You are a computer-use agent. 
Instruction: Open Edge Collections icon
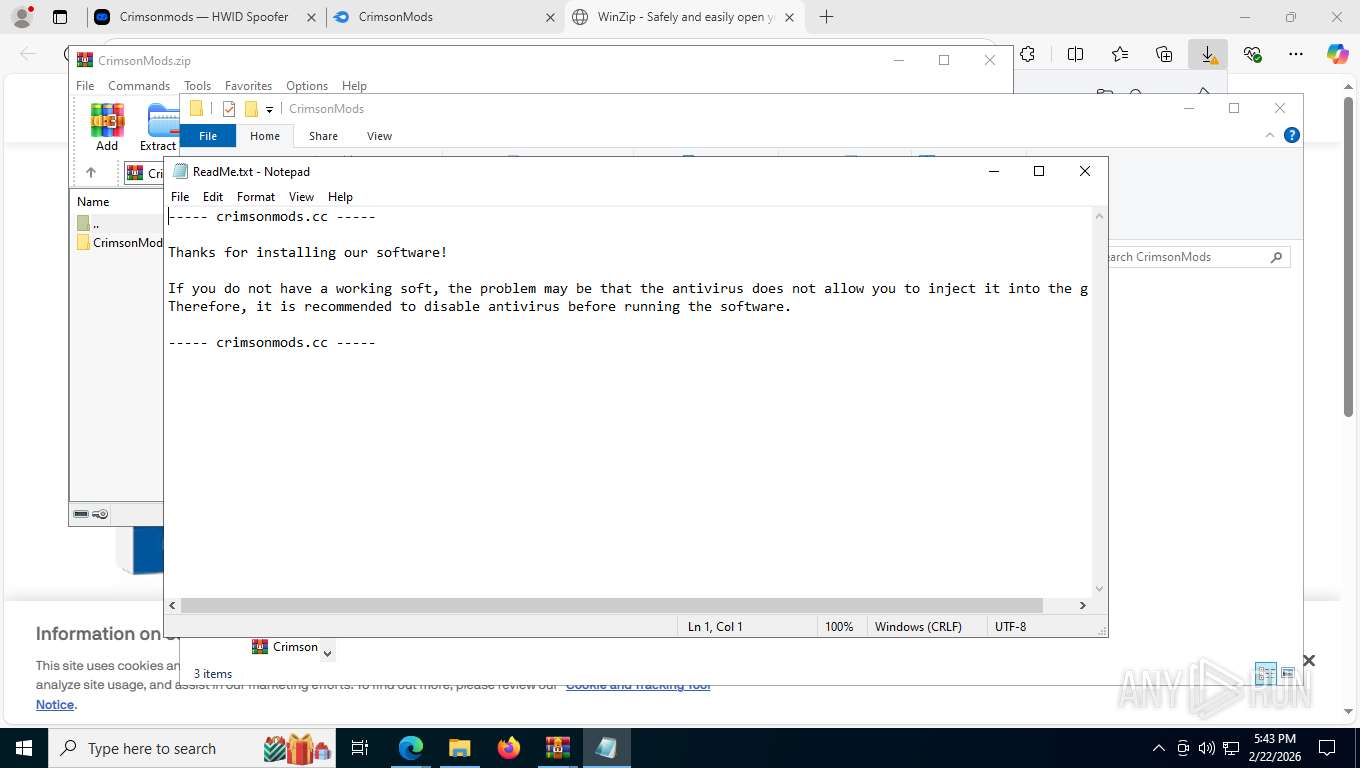[x=1164, y=54]
